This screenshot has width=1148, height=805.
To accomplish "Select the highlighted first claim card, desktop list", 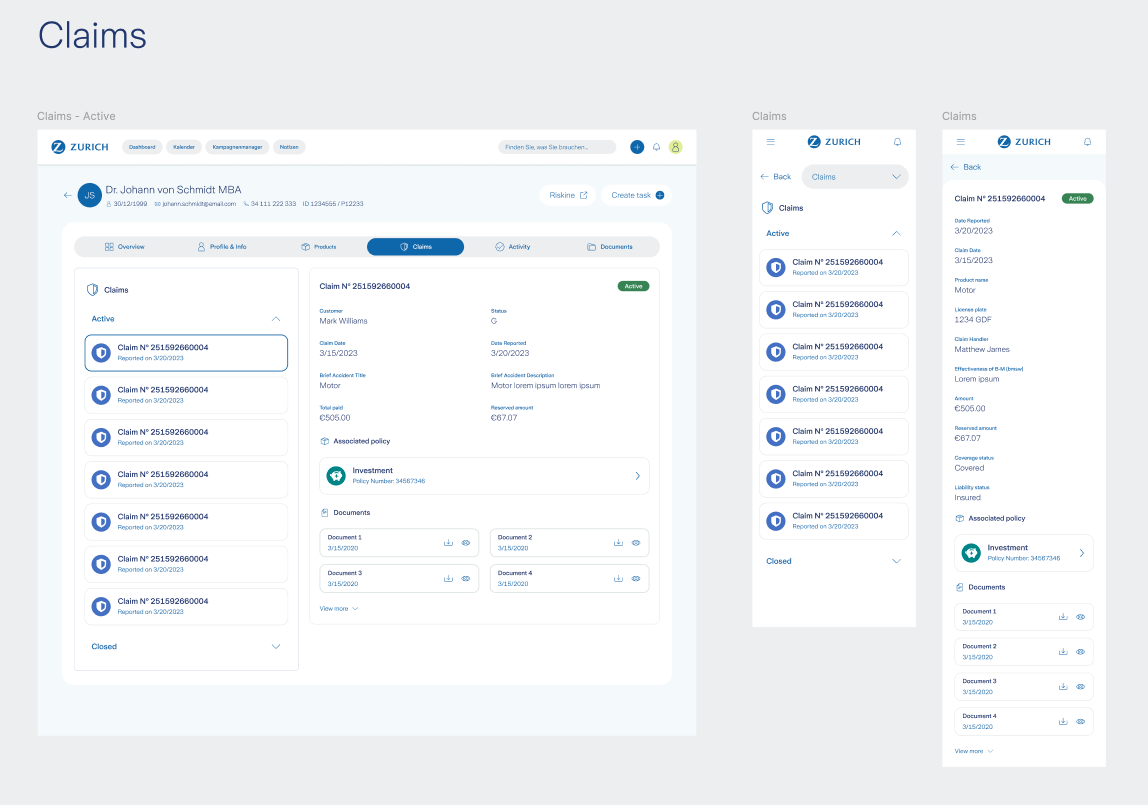I will (x=186, y=353).
